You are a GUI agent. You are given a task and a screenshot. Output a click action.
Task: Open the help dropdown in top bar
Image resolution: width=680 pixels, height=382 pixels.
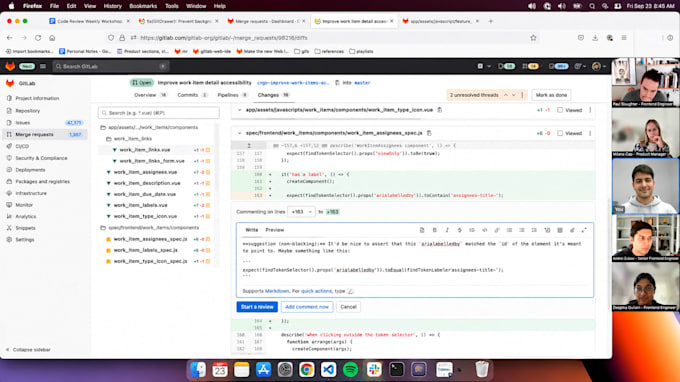point(580,66)
